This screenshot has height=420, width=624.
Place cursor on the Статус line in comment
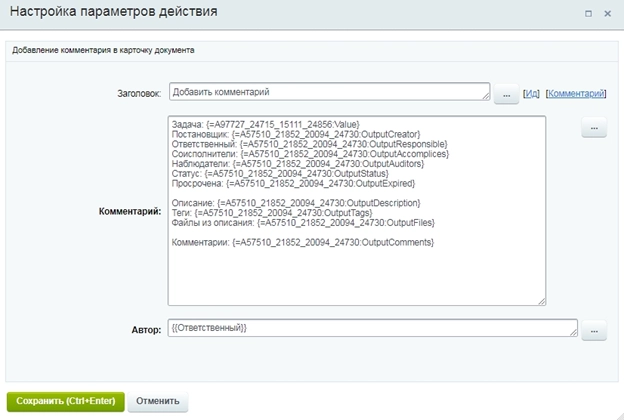280,175
